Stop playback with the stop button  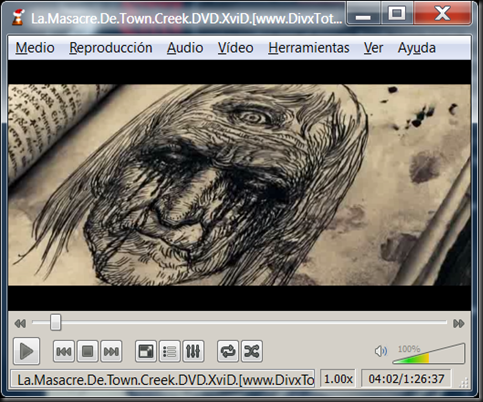pos(87,351)
